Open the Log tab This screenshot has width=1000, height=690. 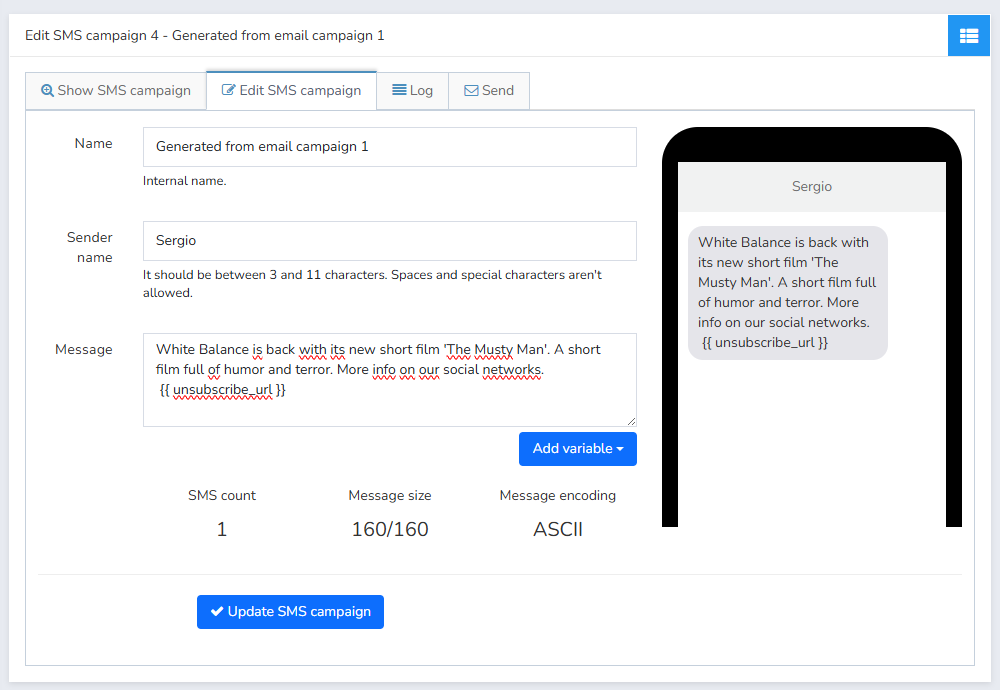coord(413,91)
